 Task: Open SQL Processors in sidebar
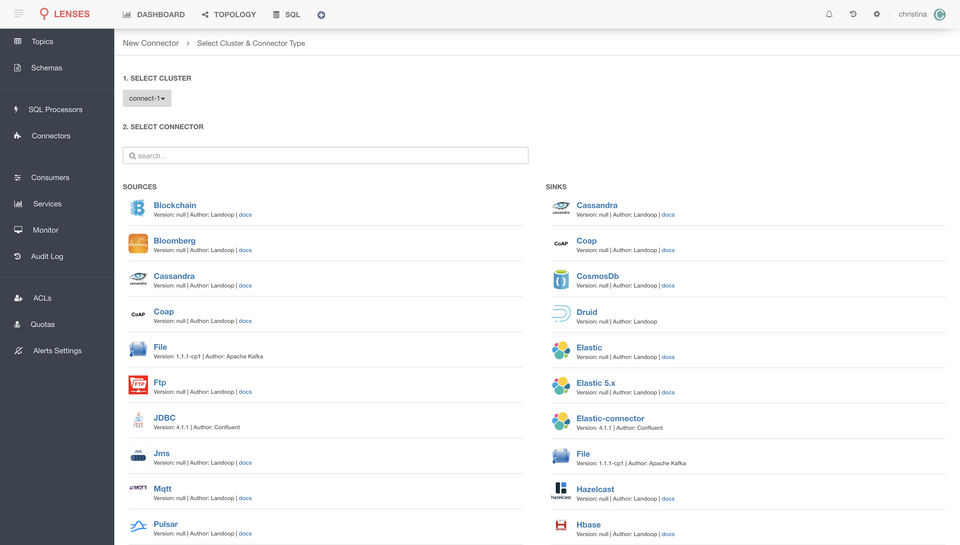[55, 110]
